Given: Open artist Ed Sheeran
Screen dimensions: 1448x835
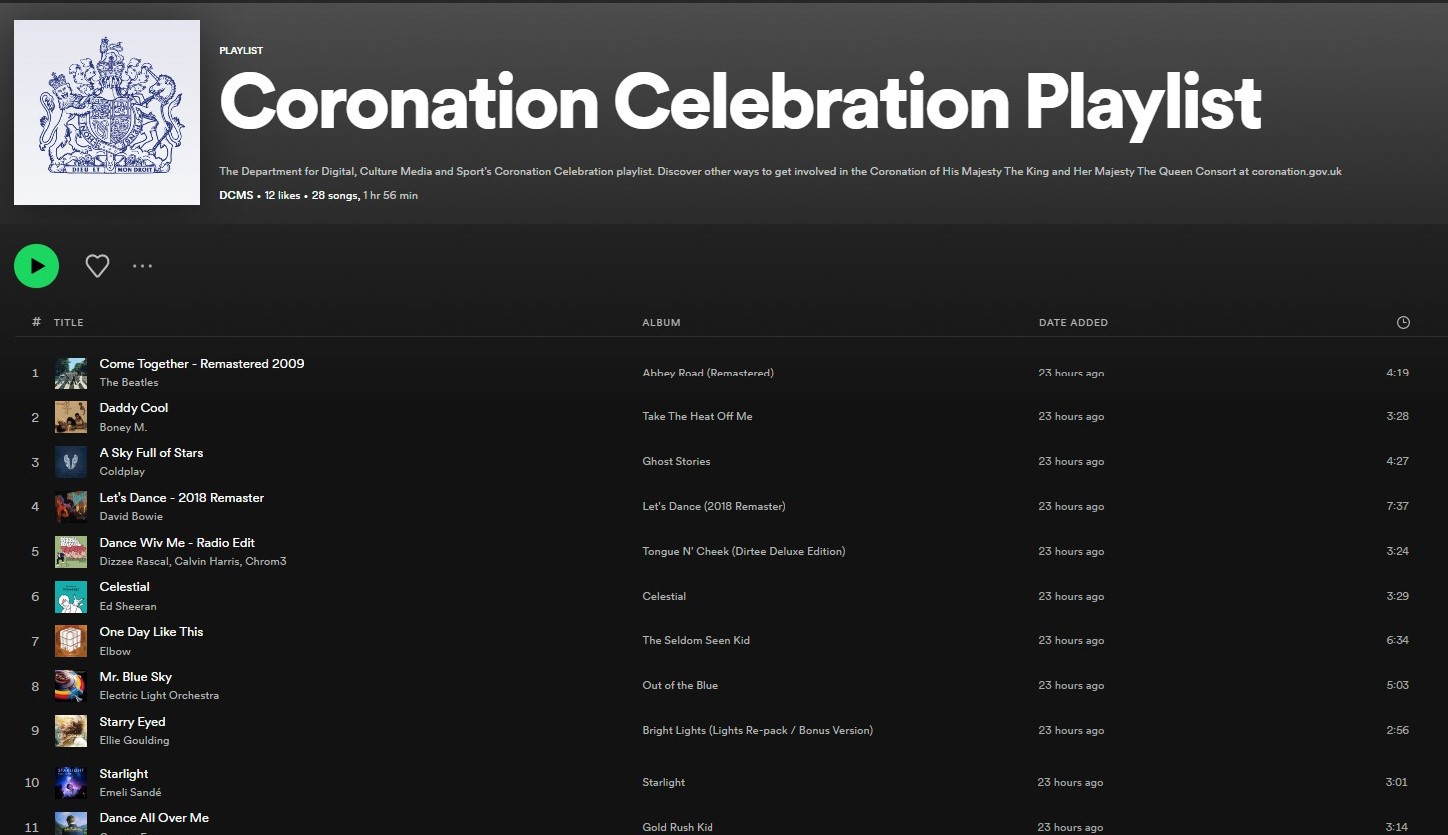Looking at the screenshot, I should point(128,606).
